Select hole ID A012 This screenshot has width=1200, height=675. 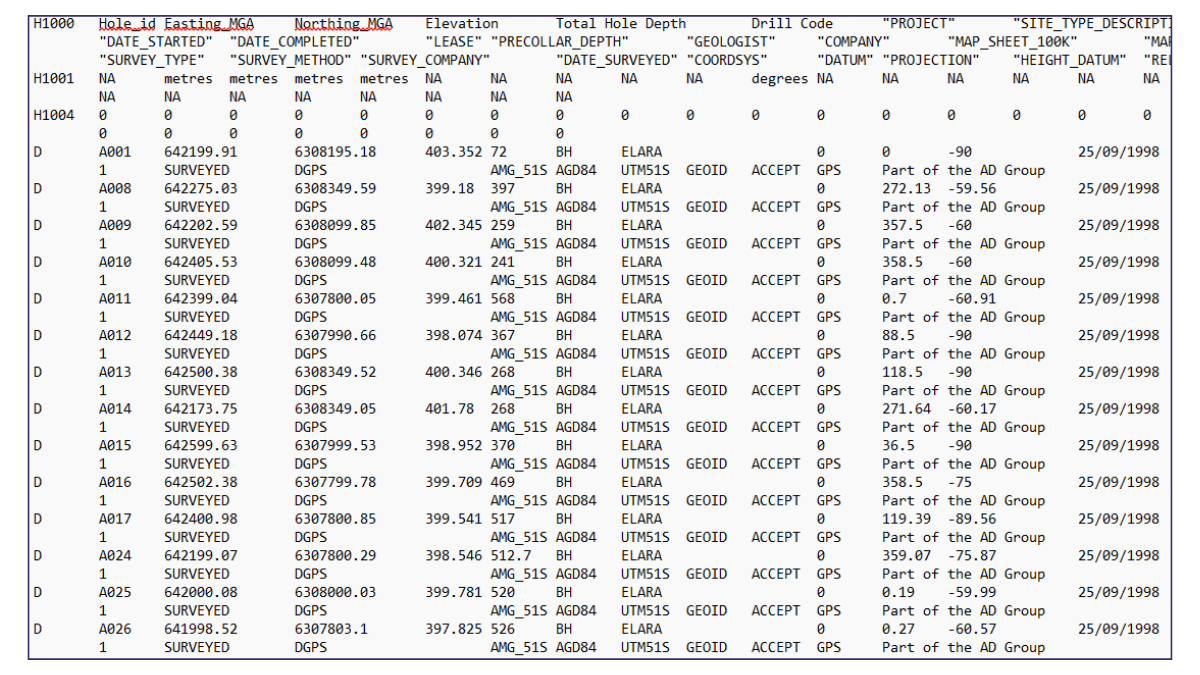point(115,336)
